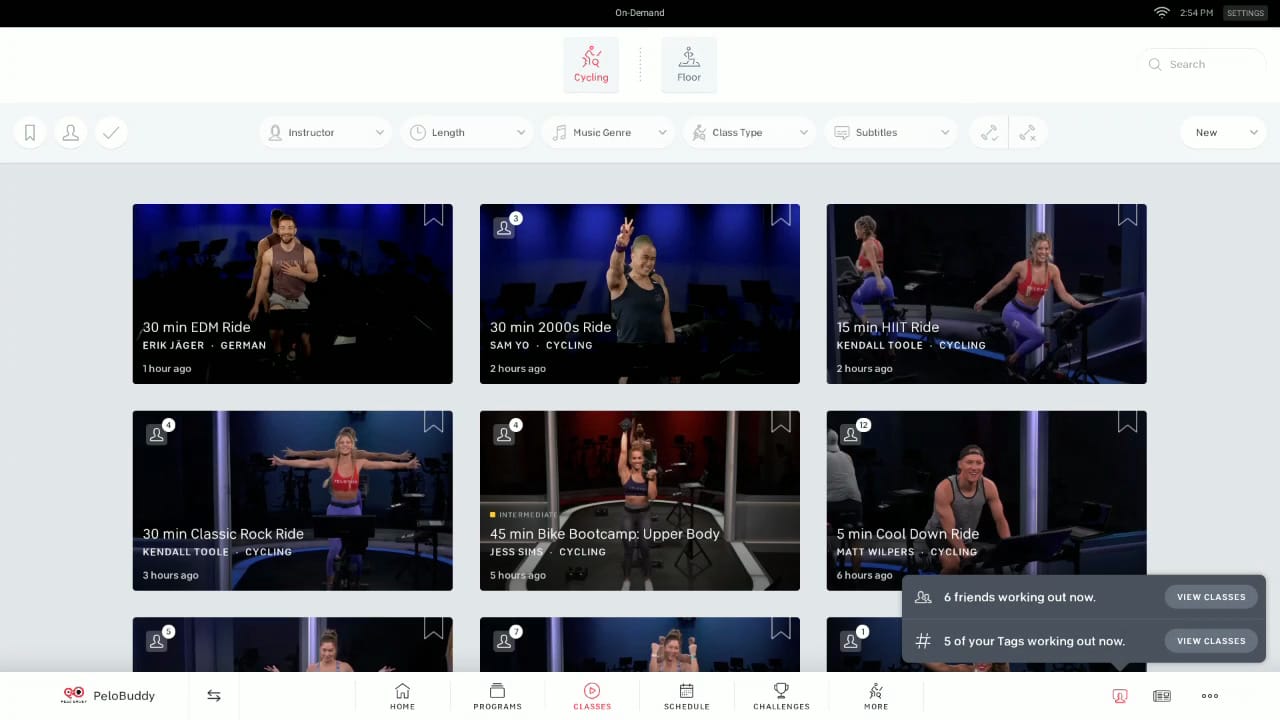This screenshot has width=1280, height=720.
Task: Open the Instructor filter dropdown
Action: point(325,132)
